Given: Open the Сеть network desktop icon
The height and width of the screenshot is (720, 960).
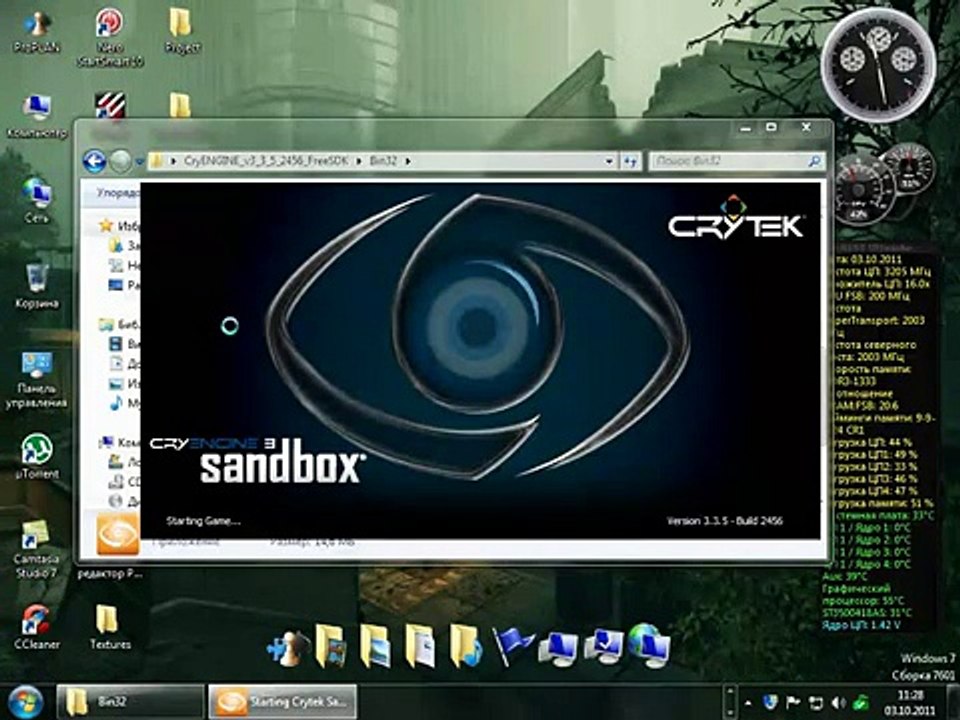Looking at the screenshot, I should [37, 201].
